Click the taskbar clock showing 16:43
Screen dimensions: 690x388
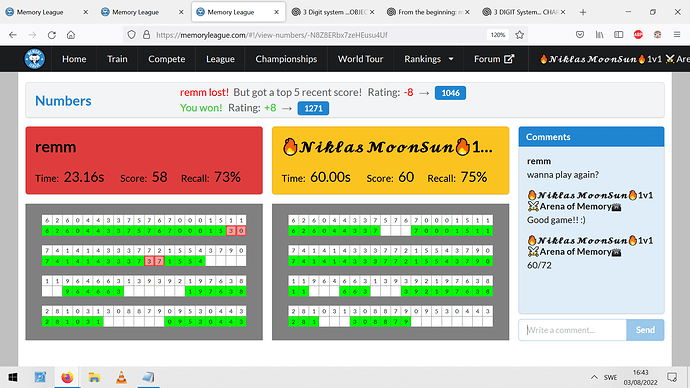pos(640,377)
